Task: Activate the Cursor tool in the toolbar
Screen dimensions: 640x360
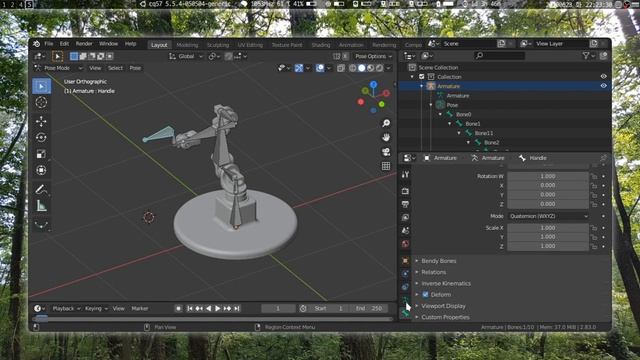Action: click(x=41, y=102)
